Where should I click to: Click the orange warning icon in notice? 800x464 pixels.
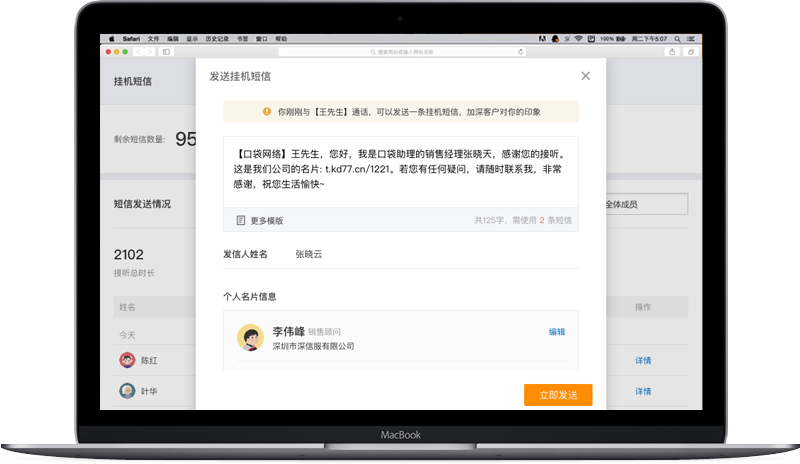(x=266, y=112)
